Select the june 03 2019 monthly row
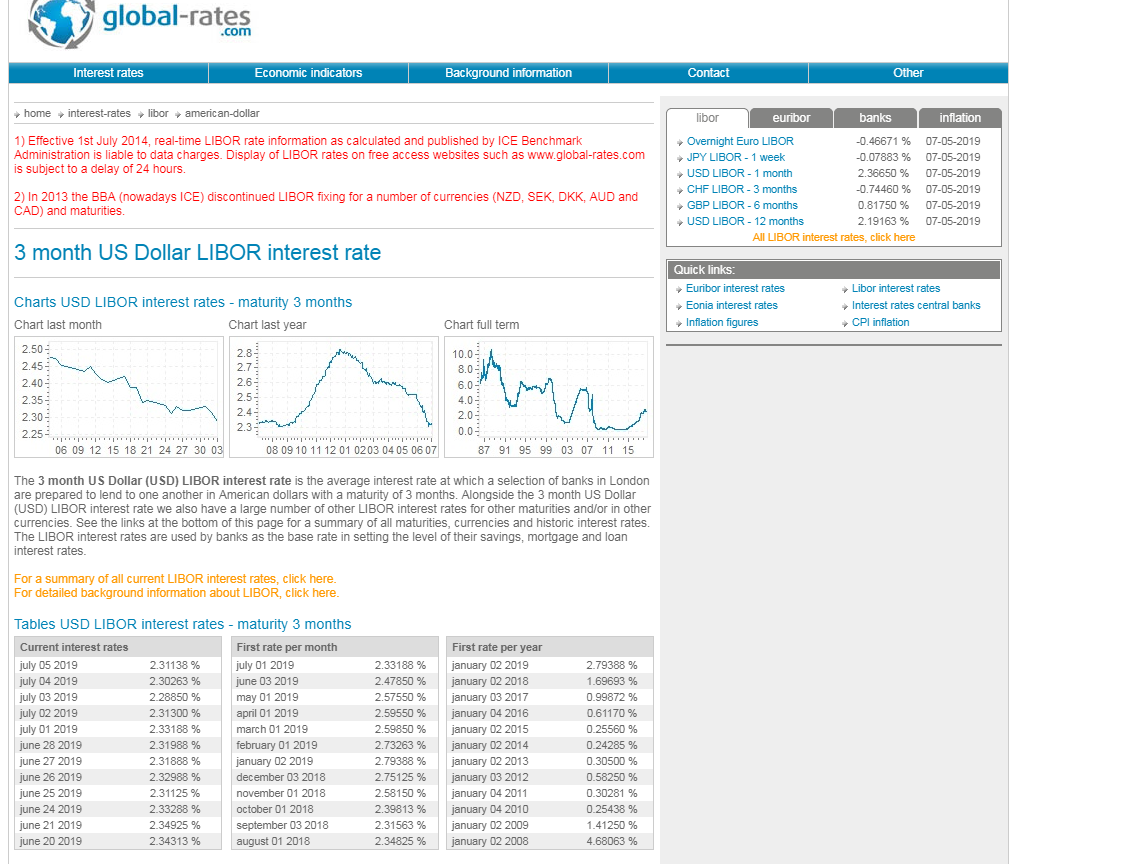 pos(335,681)
